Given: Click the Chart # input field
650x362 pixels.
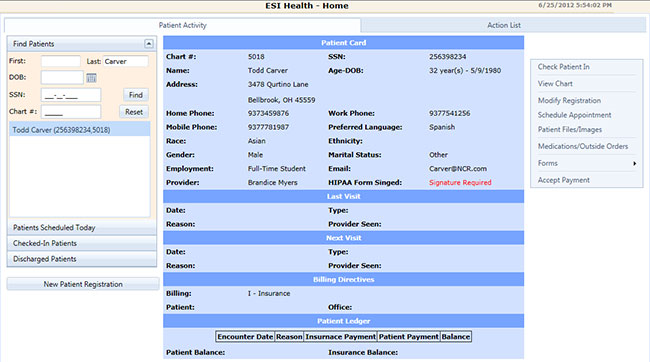Looking at the screenshot, I should click(x=71, y=112).
